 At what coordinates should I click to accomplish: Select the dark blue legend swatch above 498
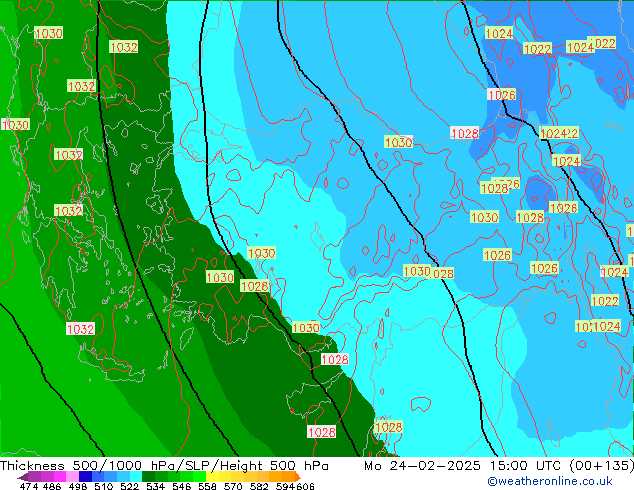point(85,476)
